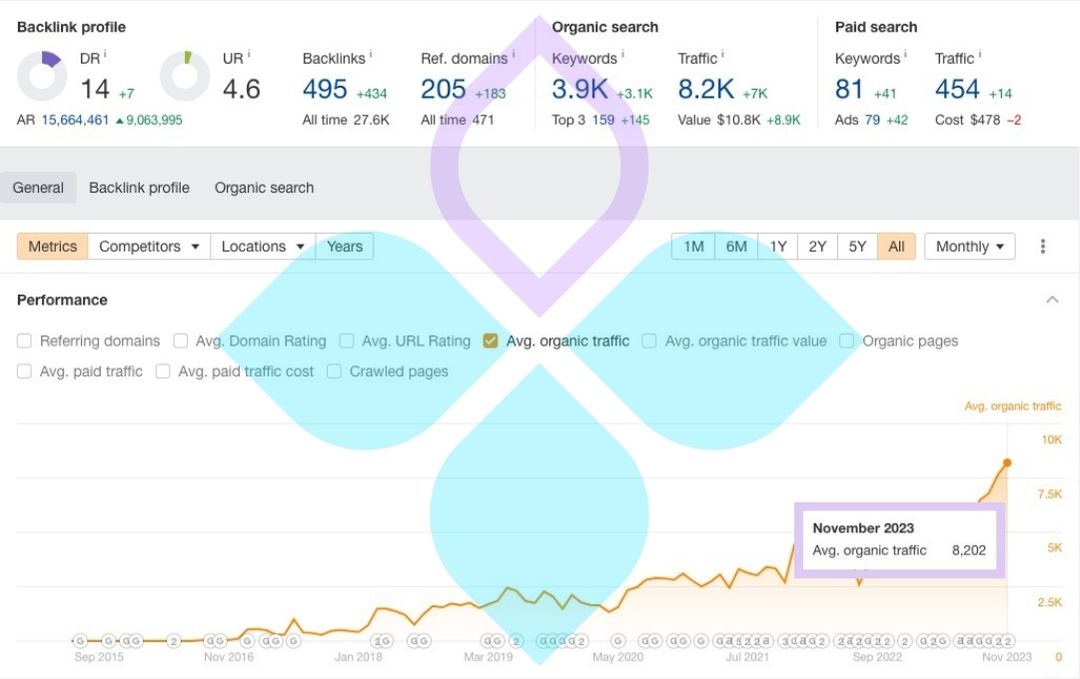Open the Competitors dropdown

(x=149, y=247)
